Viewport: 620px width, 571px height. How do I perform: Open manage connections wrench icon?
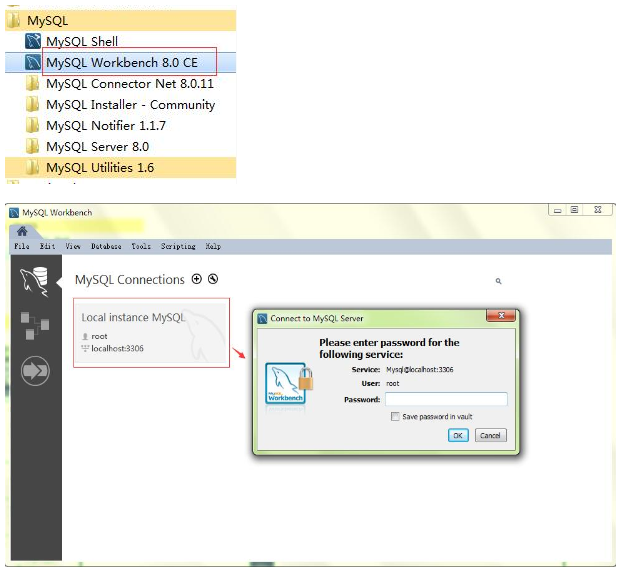(213, 279)
